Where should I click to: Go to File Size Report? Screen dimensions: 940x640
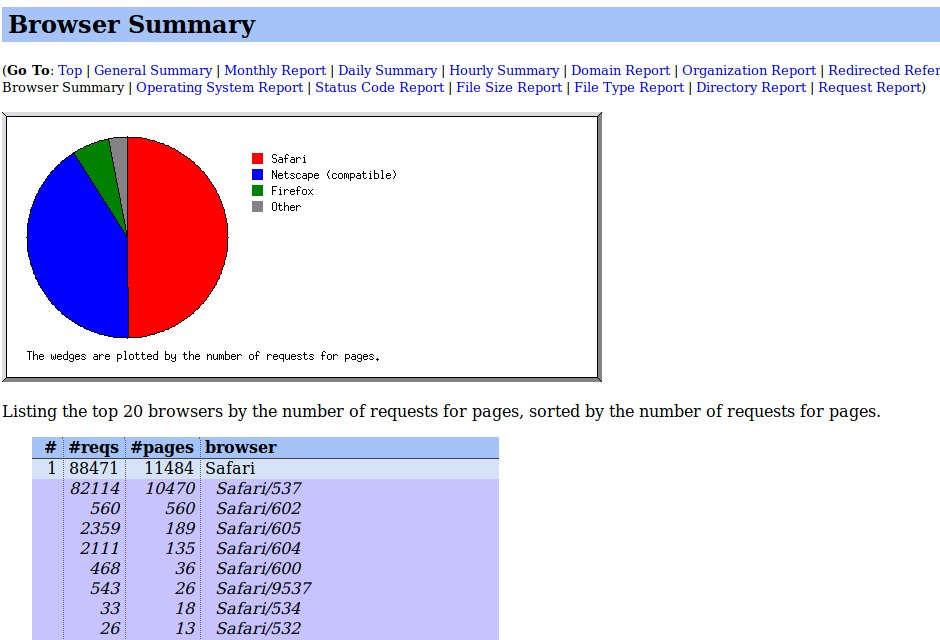tap(509, 87)
